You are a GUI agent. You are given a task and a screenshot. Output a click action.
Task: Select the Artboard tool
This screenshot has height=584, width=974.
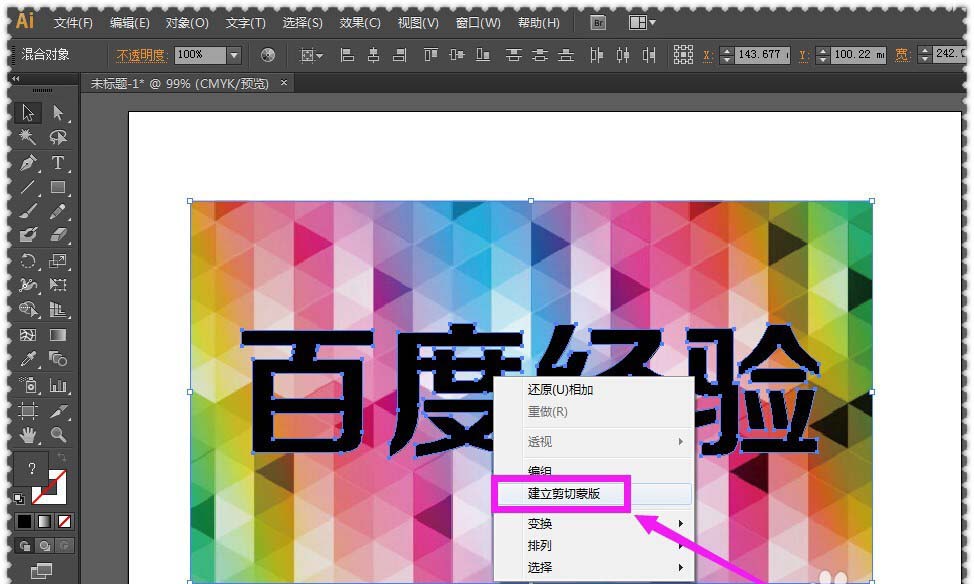(x=27, y=411)
